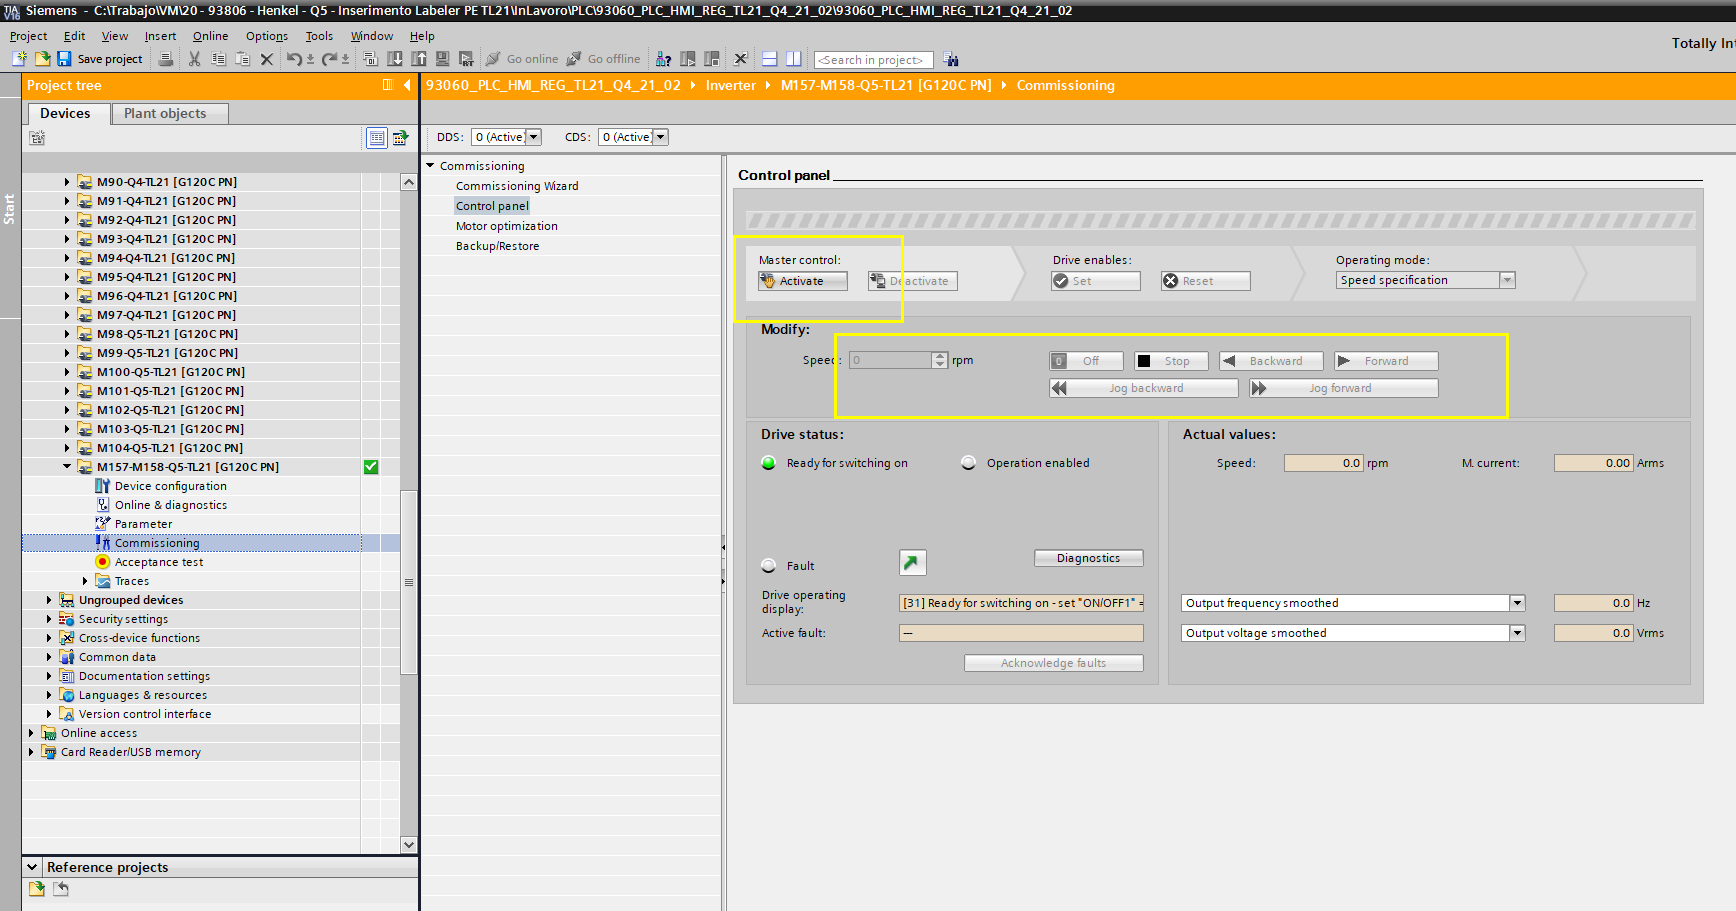The image size is (1736, 911).
Task: Click the Jog forward button
Action: 1343,388
